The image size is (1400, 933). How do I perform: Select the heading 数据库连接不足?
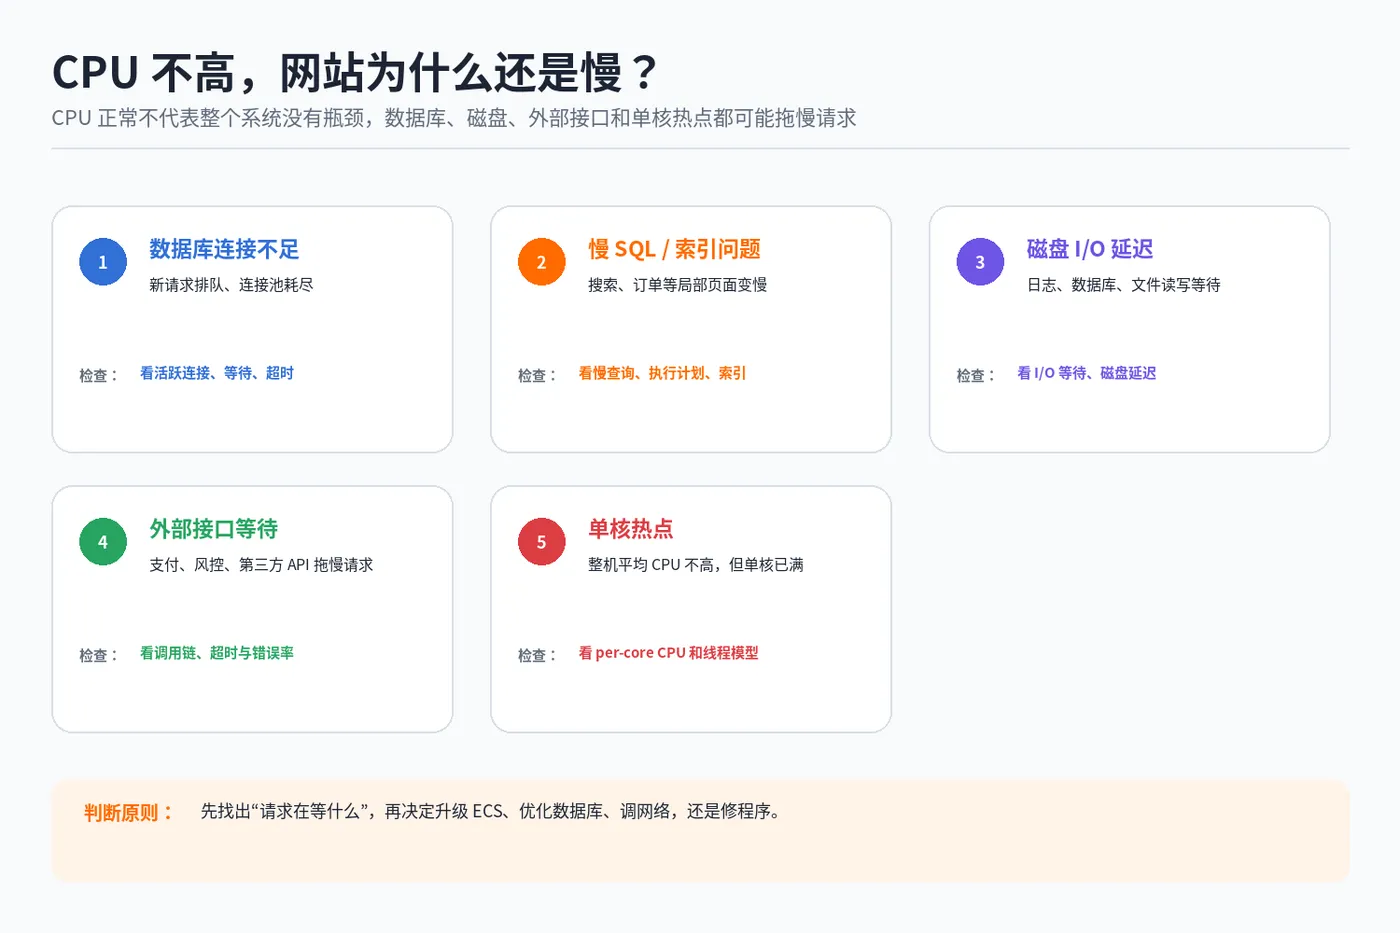coord(224,249)
